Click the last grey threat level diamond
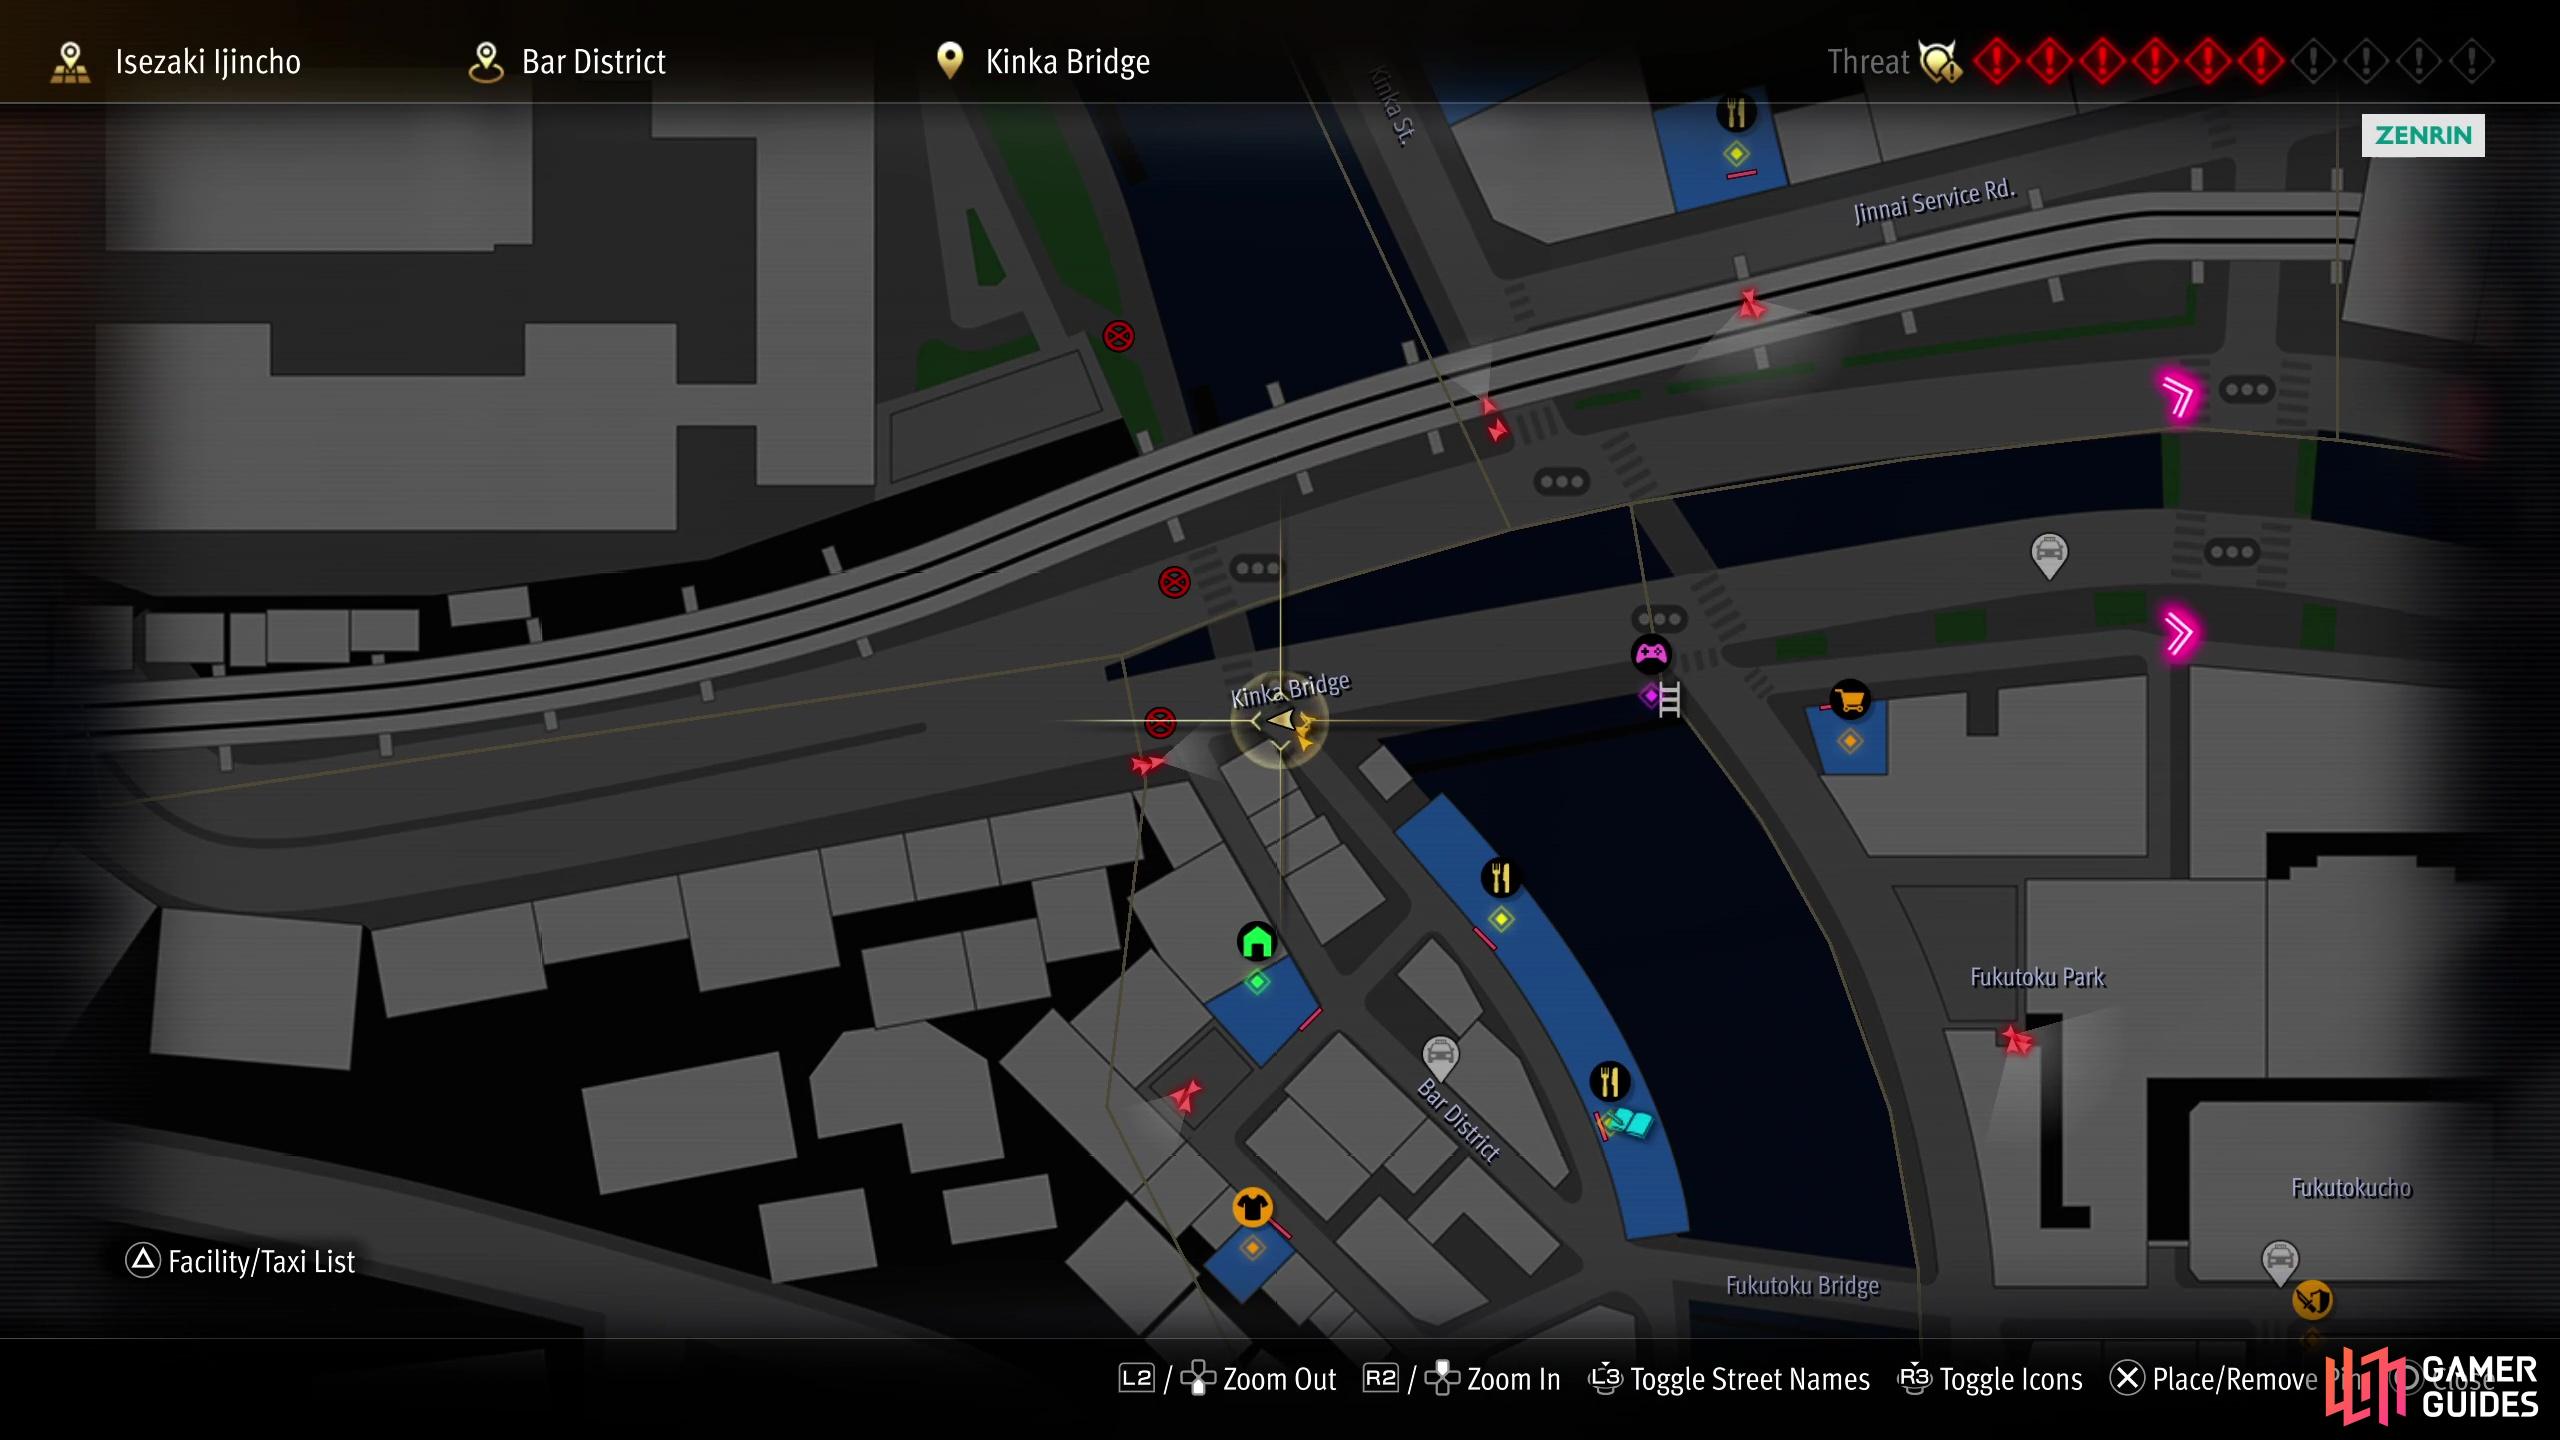This screenshot has height=1440, width=2560. [2471, 62]
